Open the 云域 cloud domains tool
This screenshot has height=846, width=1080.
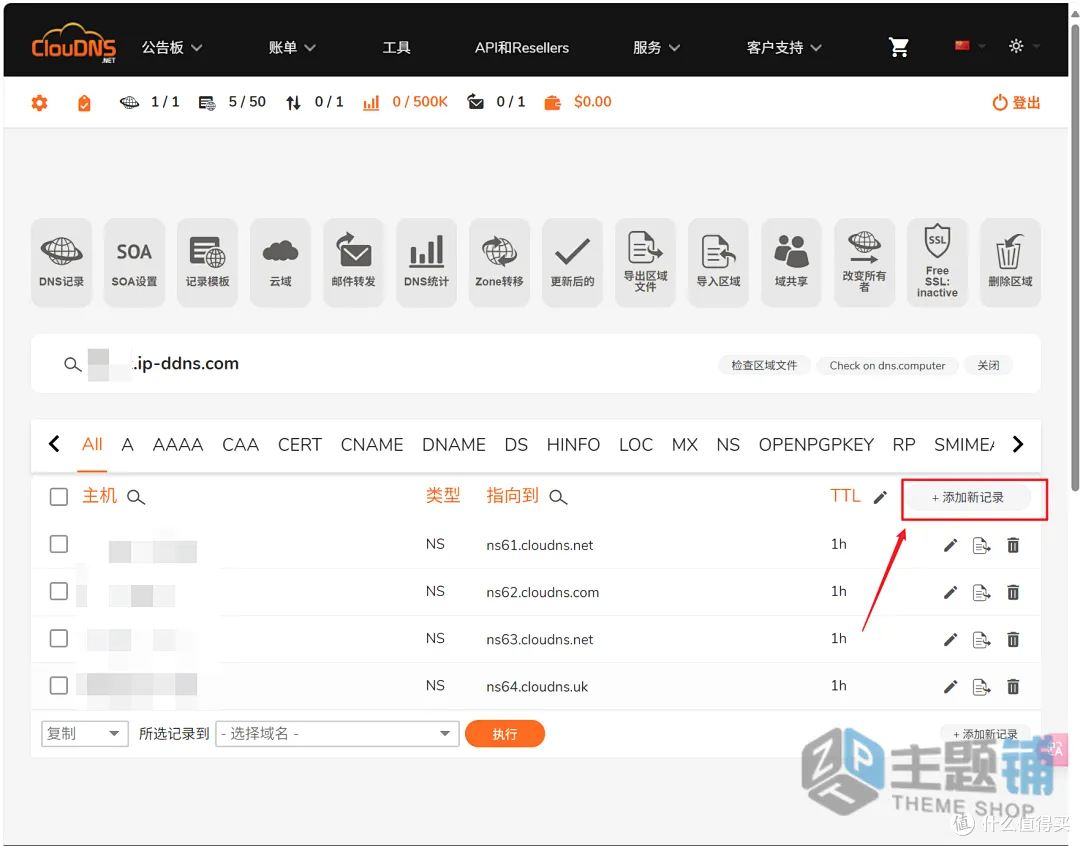[280, 262]
